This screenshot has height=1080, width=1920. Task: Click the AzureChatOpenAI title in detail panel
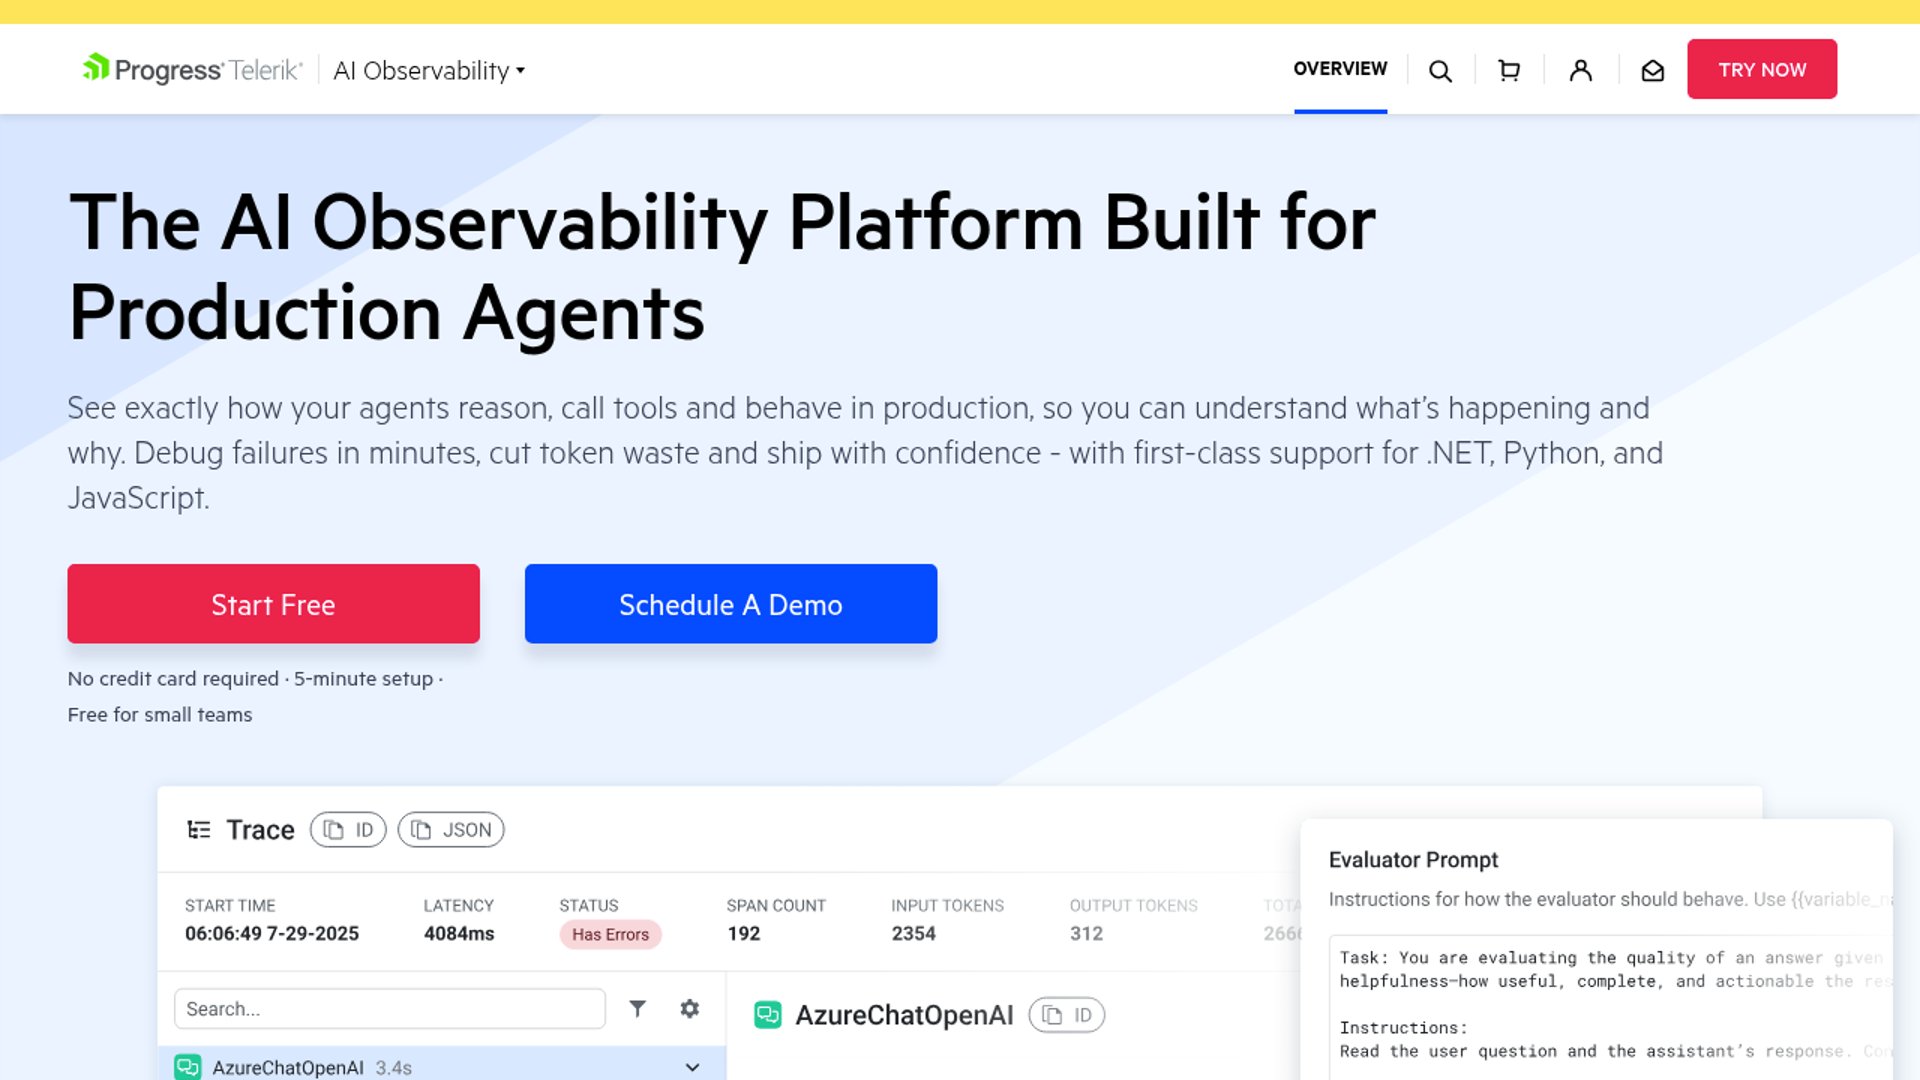[904, 1015]
